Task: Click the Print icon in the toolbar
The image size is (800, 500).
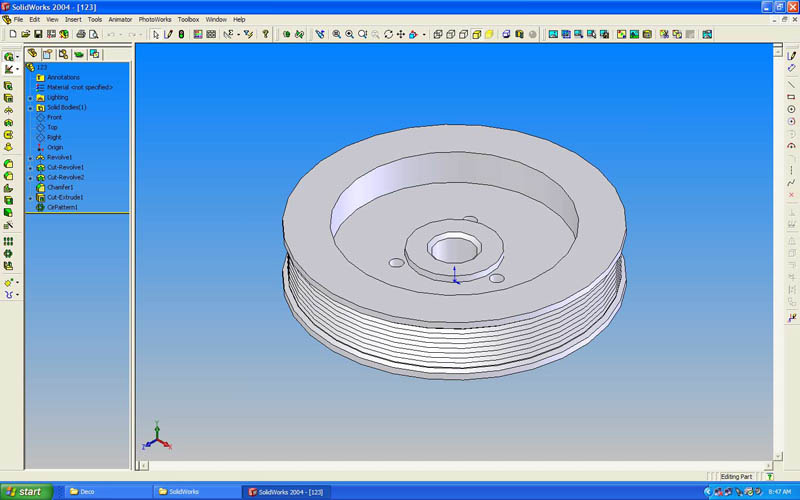Action: (x=81, y=34)
